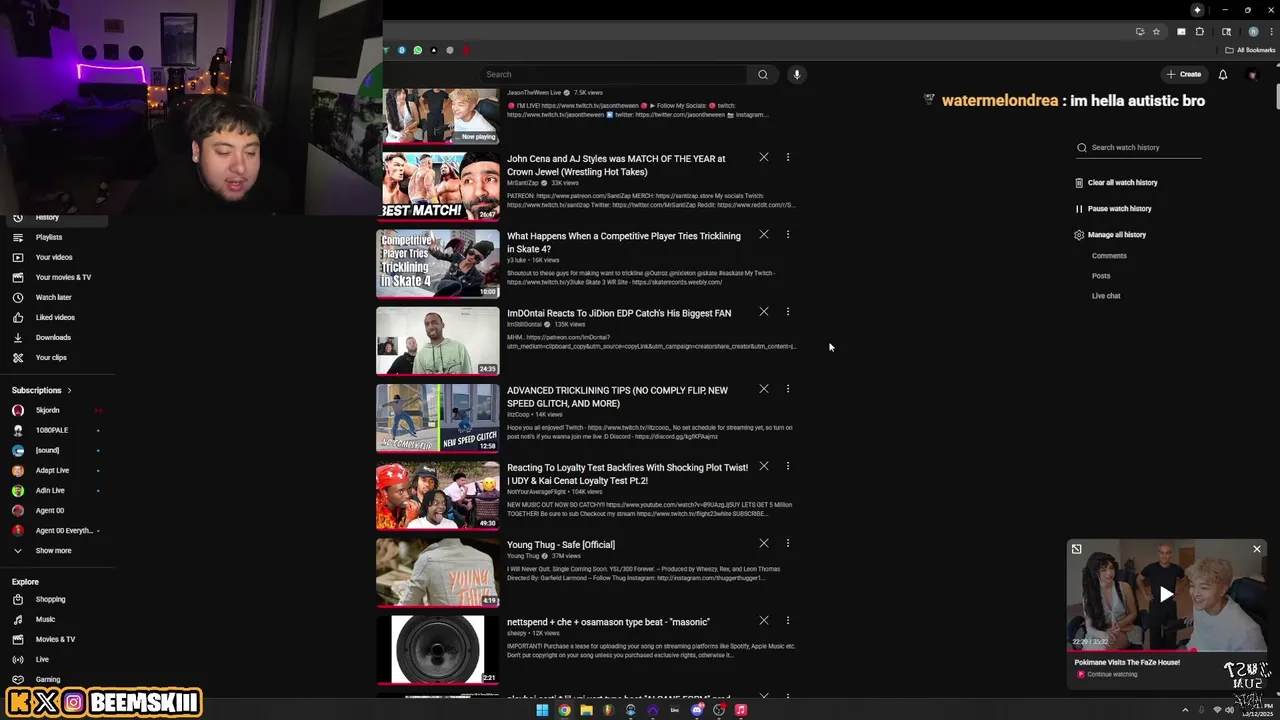1280x720 pixels.
Task: Bookmark page with the star icon
Action: pyautogui.click(x=1156, y=32)
